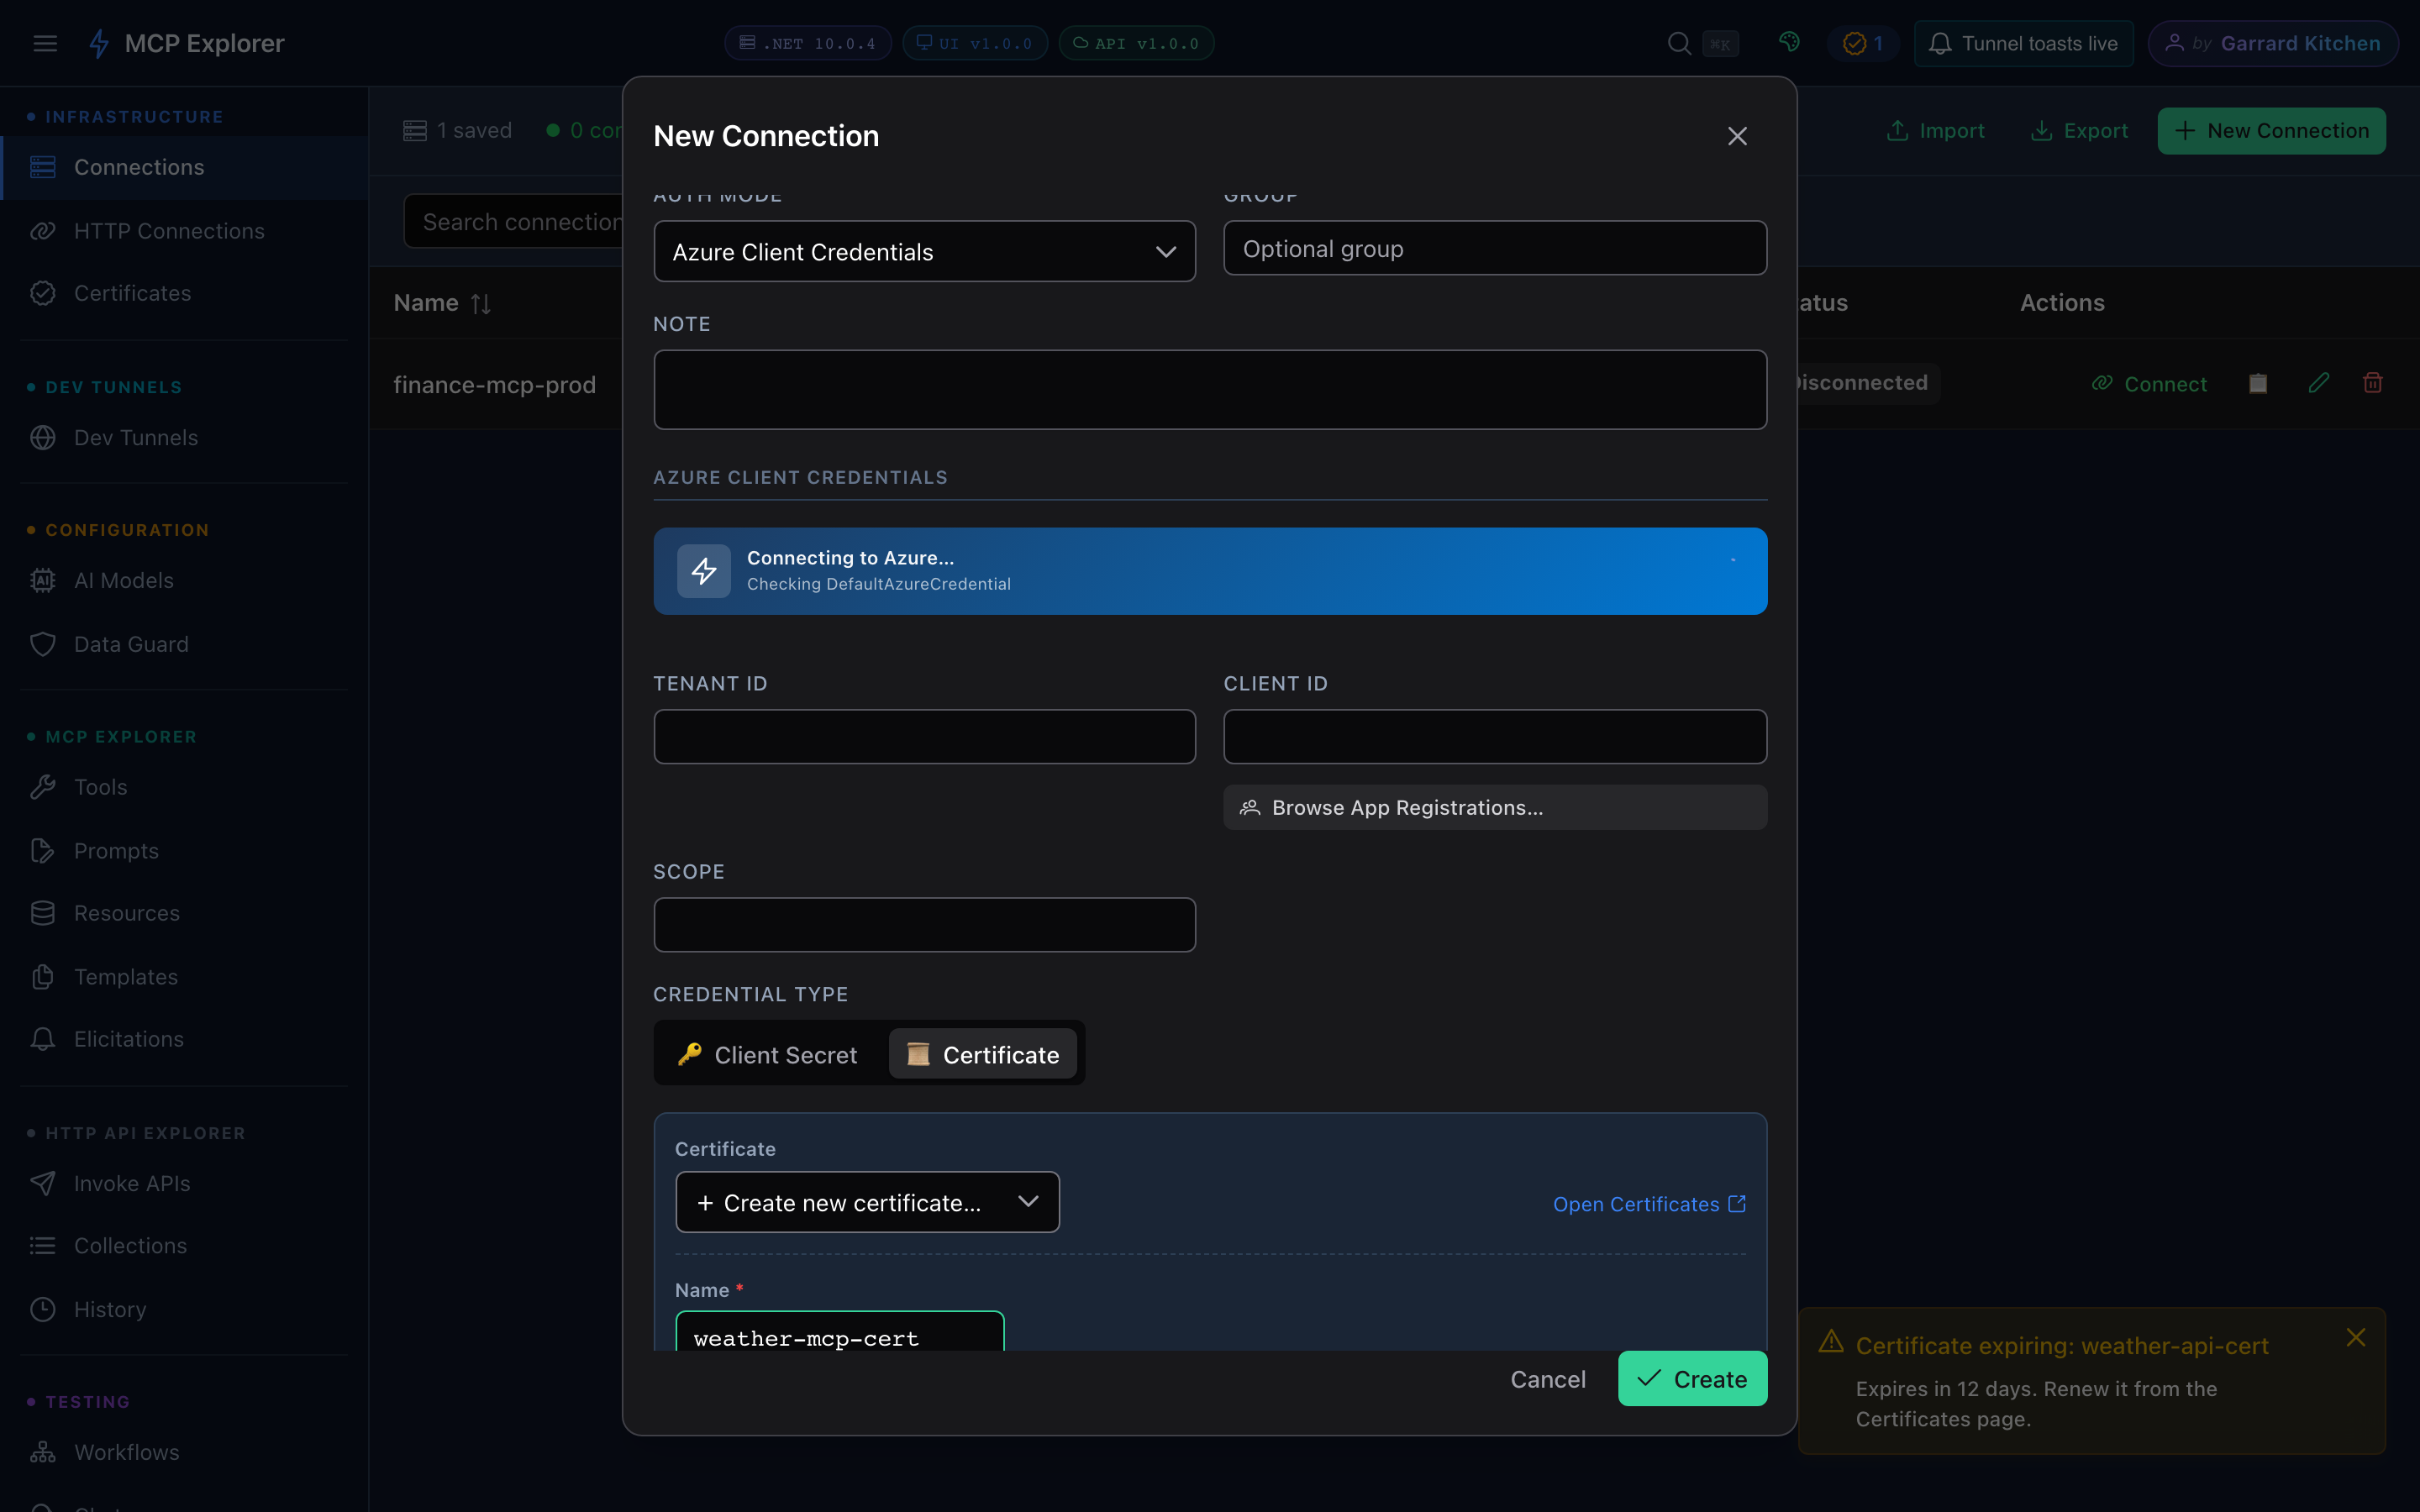Click the History clock icon

[43, 1309]
